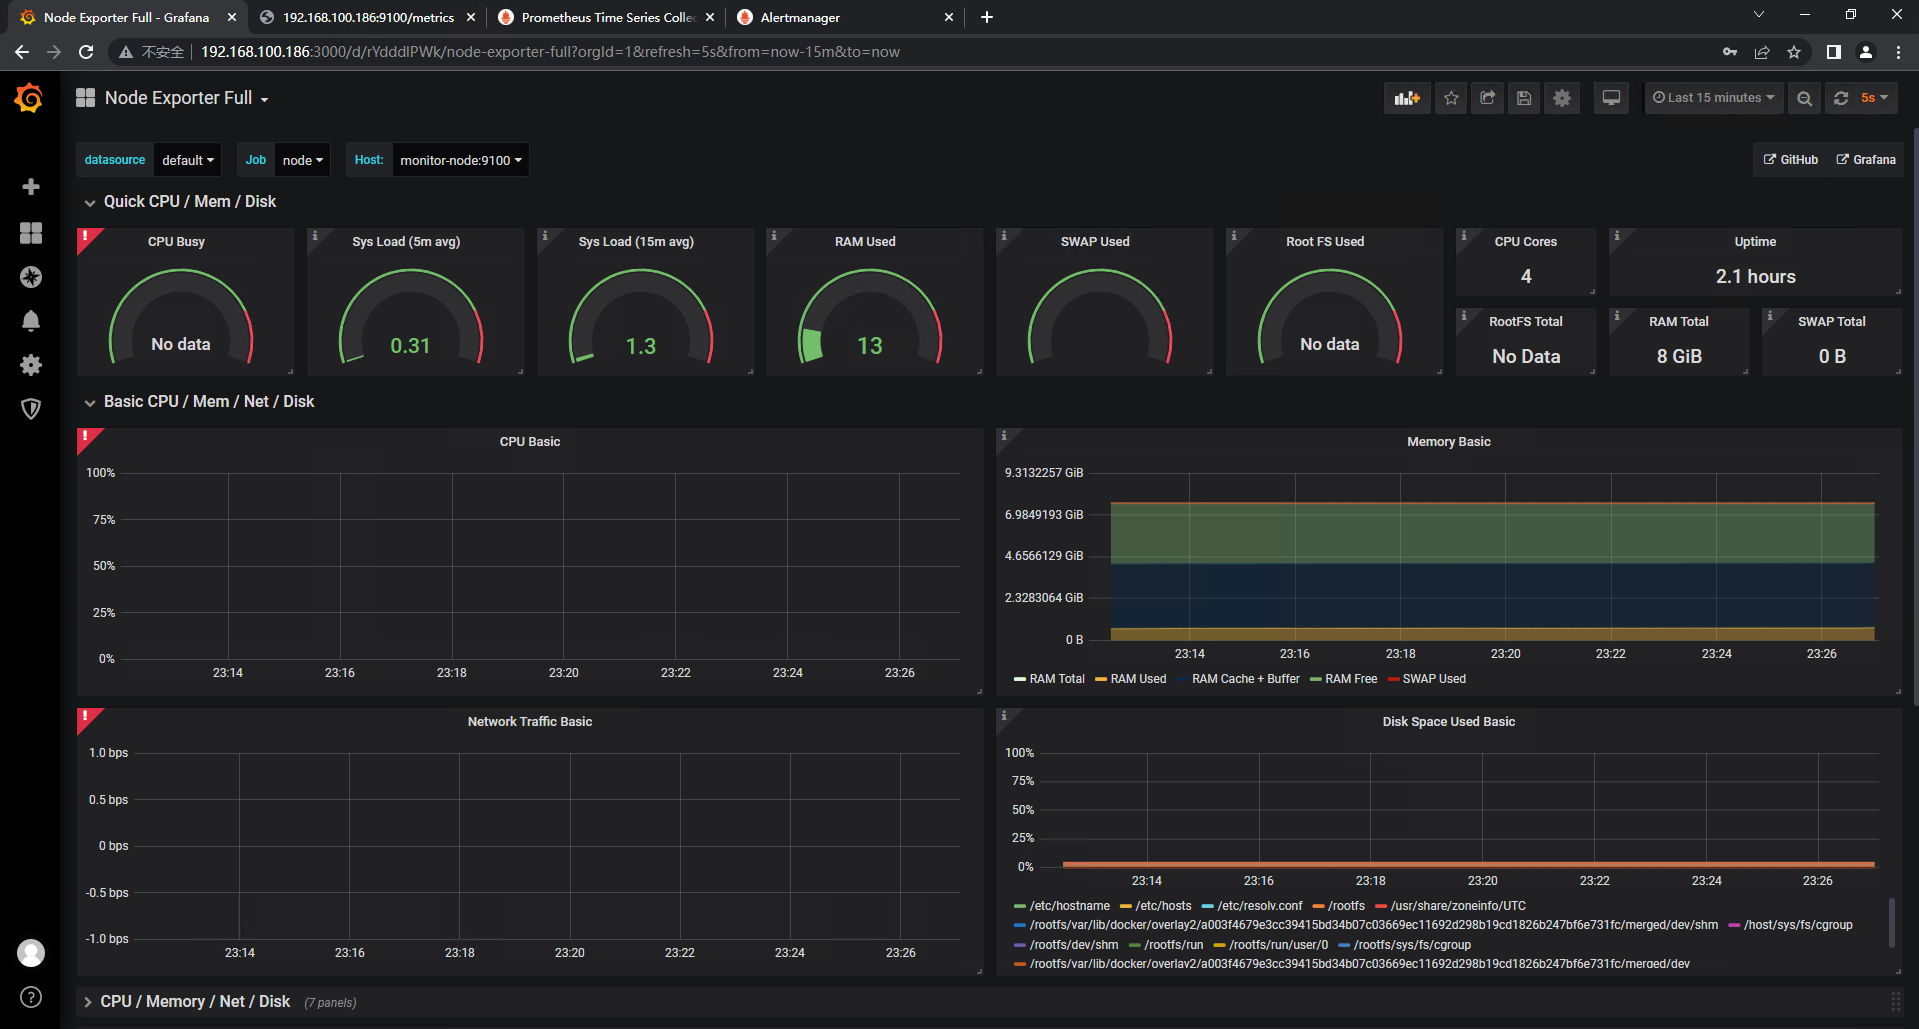Open the Create plus menu in sidebar
1919x1029 pixels.
[x=31, y=187]
